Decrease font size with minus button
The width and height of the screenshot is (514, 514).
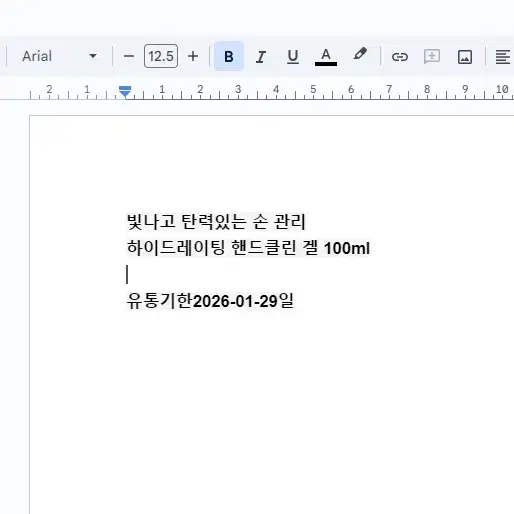click(x=129, y=56)
